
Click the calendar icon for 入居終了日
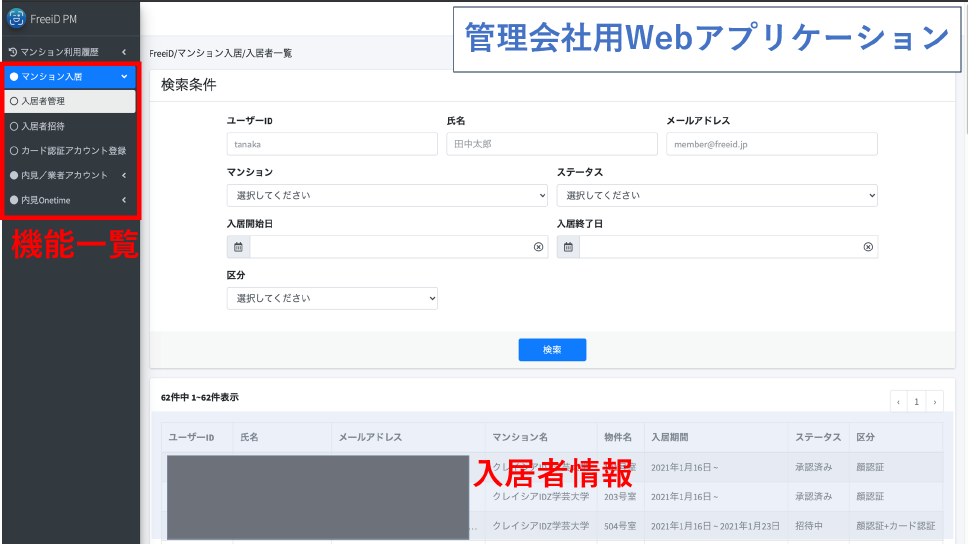tap(568, 247)
